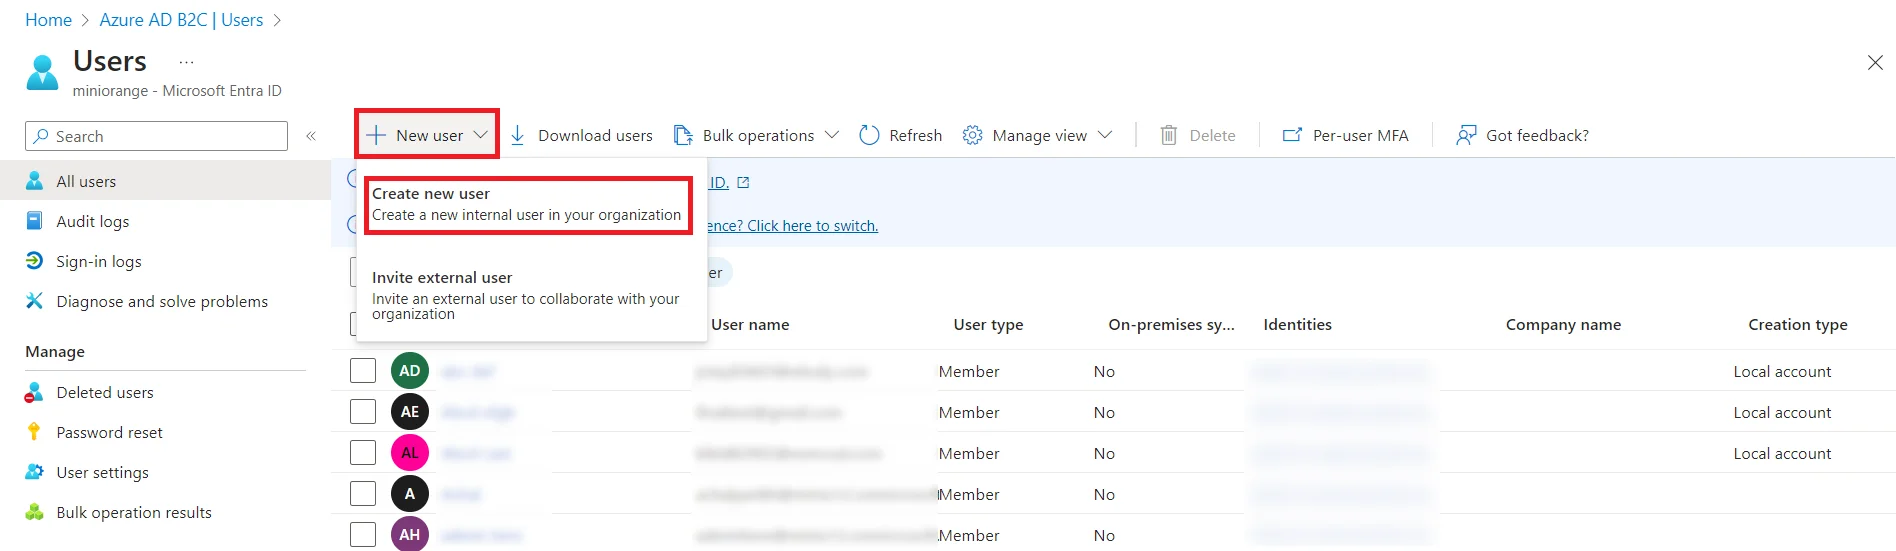The image size is (1896, 551).
Task: Click the AD user avatar
Action: 410,371
